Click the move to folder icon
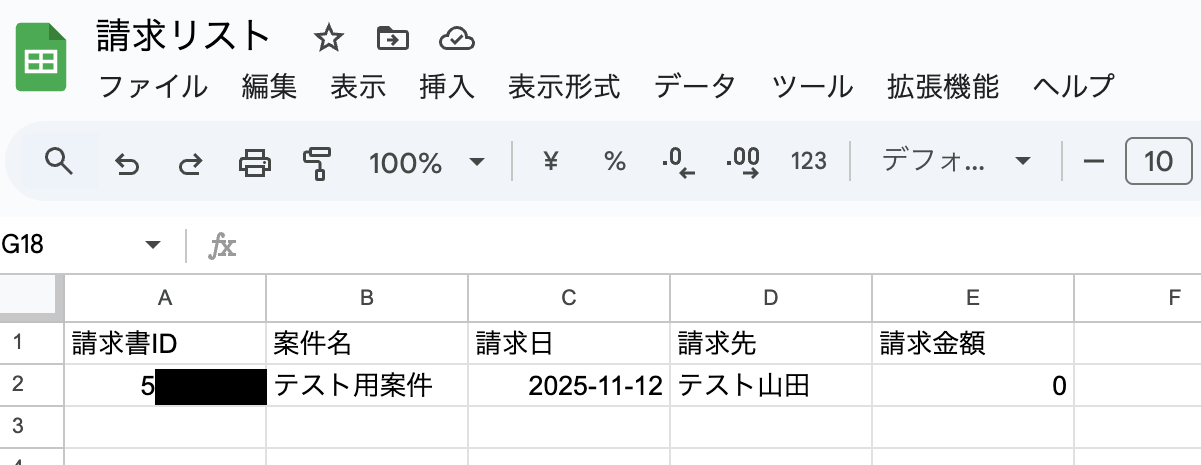 392,39
